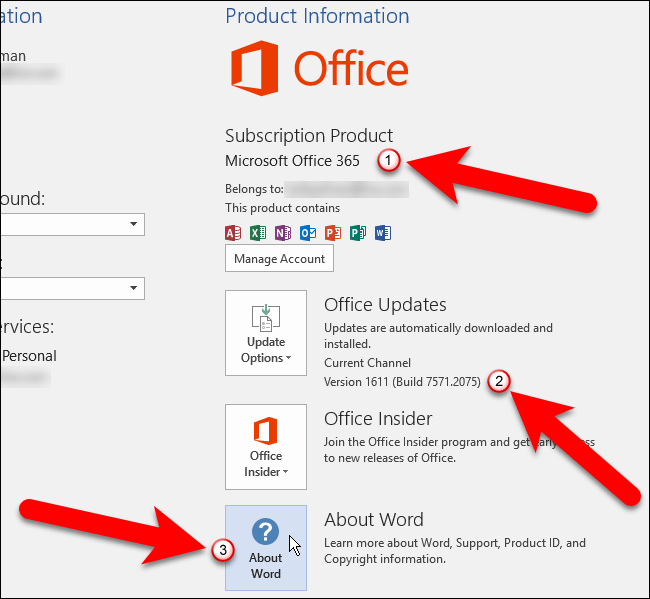Click the Publisher app icon
650x599 pixels.
tap(358, 233)
